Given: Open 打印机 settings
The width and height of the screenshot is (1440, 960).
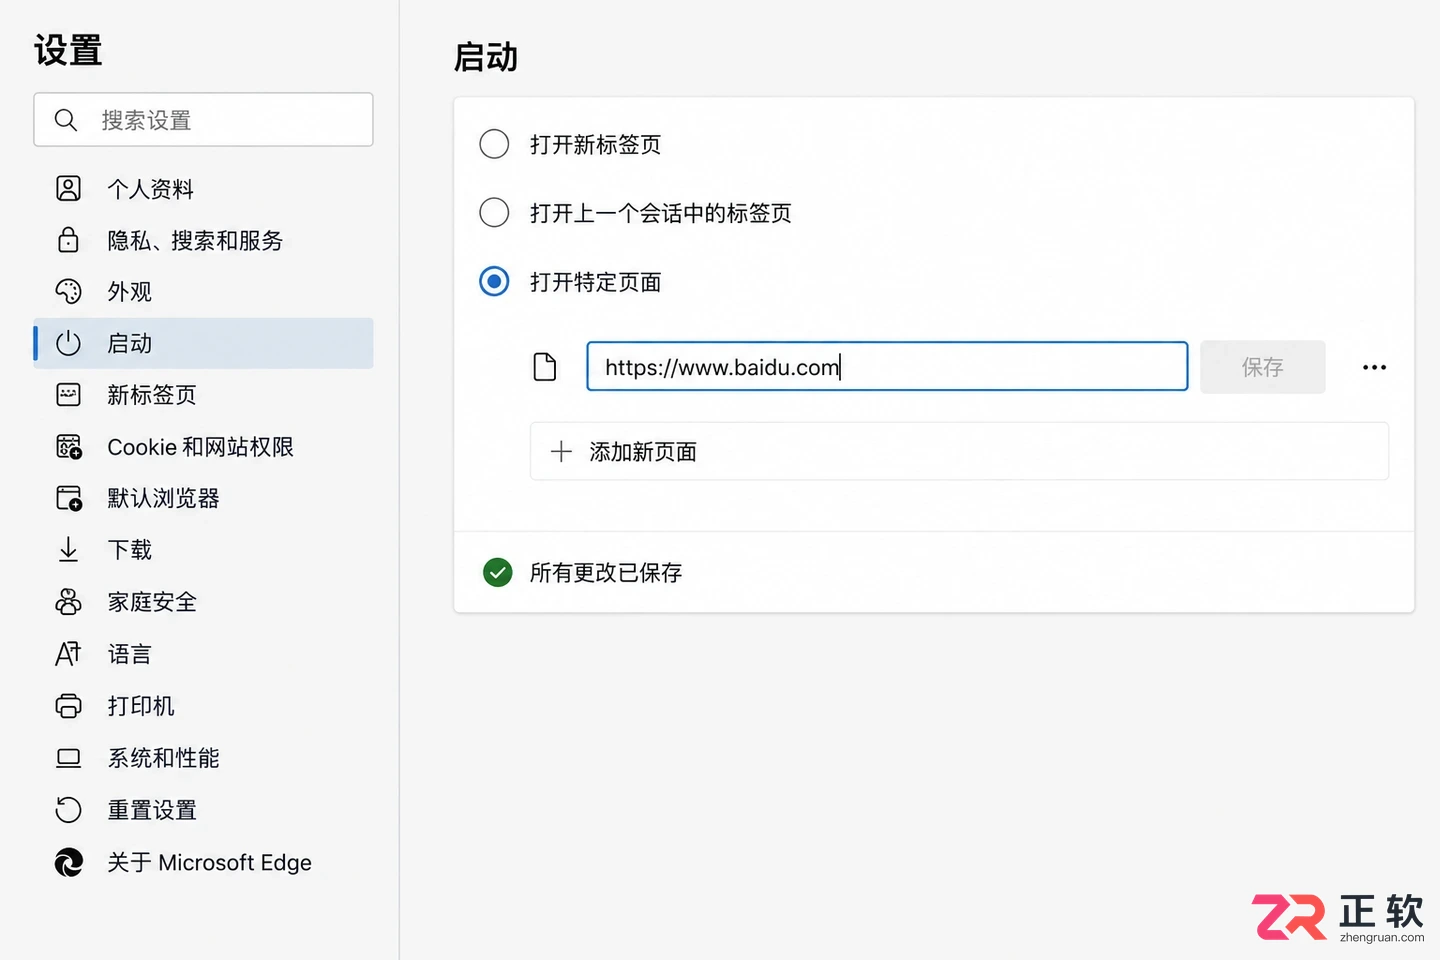Looking at the screenshot, I should [203, 706].
